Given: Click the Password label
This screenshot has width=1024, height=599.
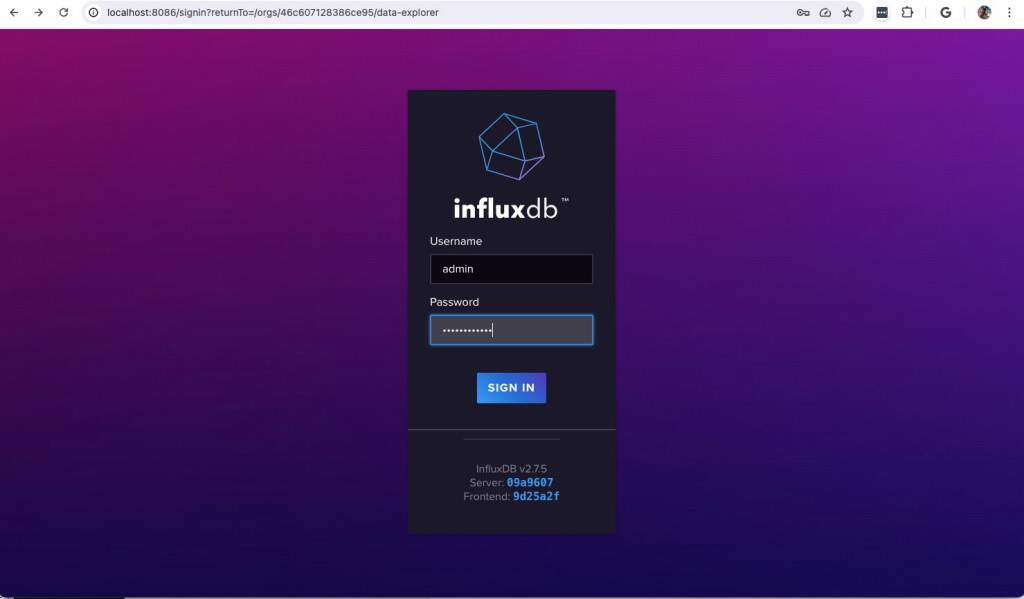Looking at the screenshot, I should (x=454, y=302).
